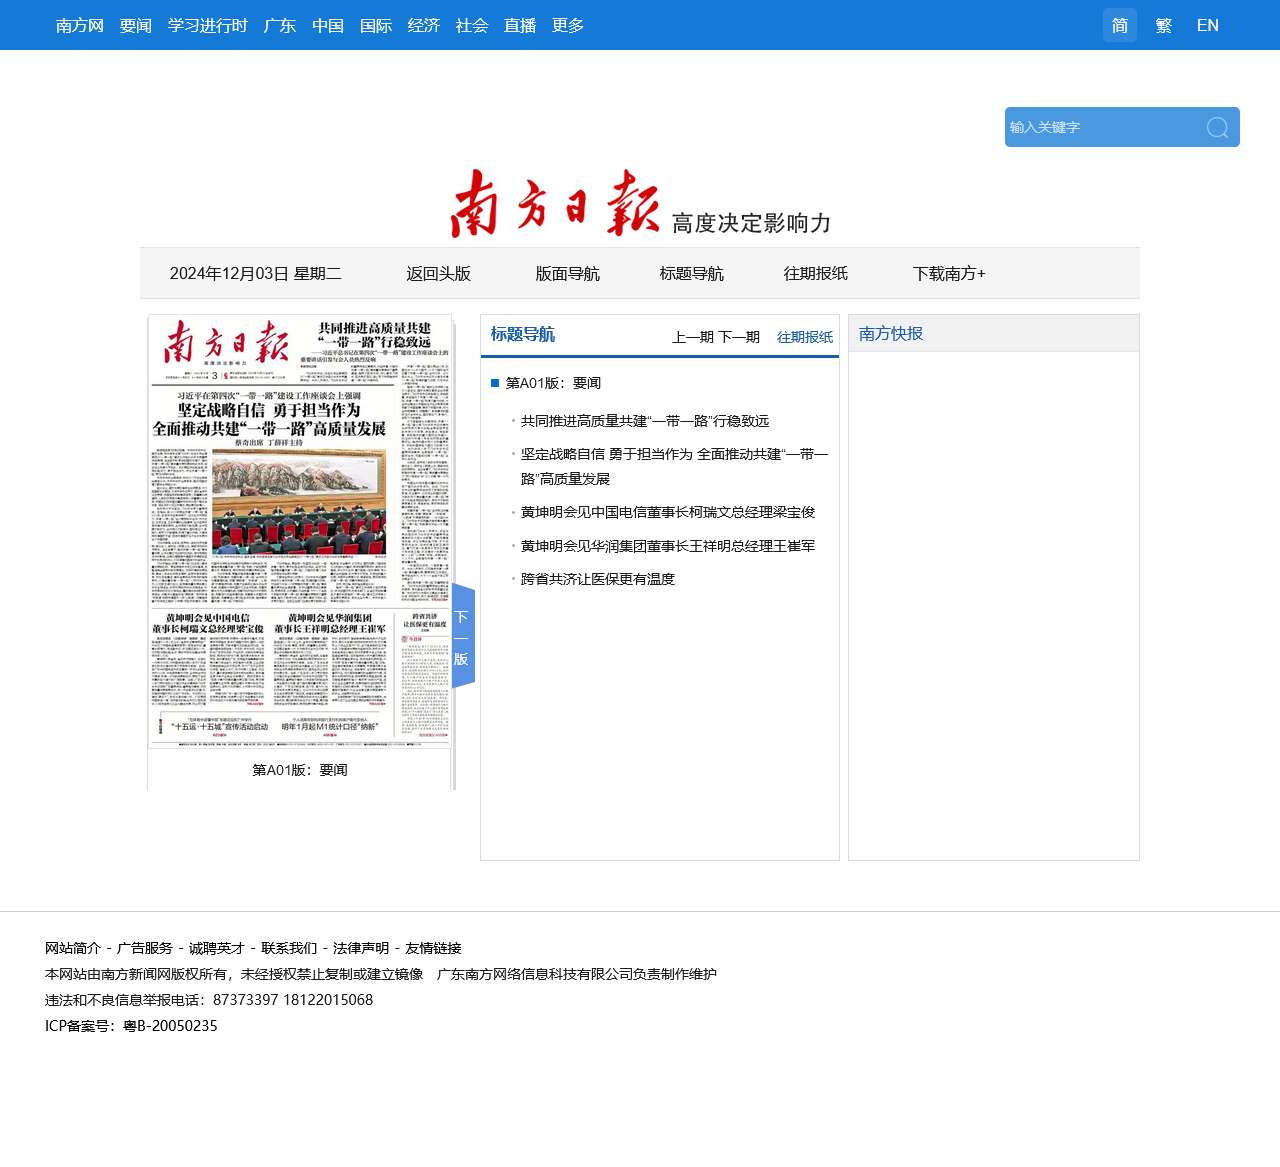The image size is (1280, 1167).
Task: Open article 黄坤明会见中国电信董事长
Action: click(668, 512)
